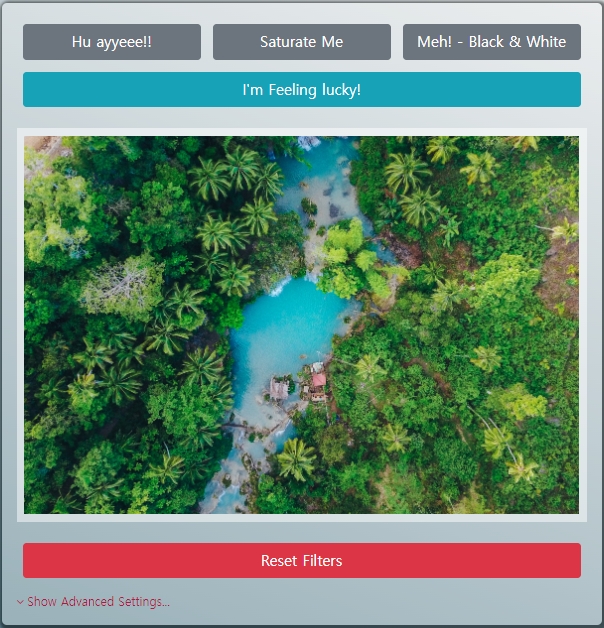Click the red-roofed hut in the photo
The image size is (604, 628).
[x=319, y=379]
